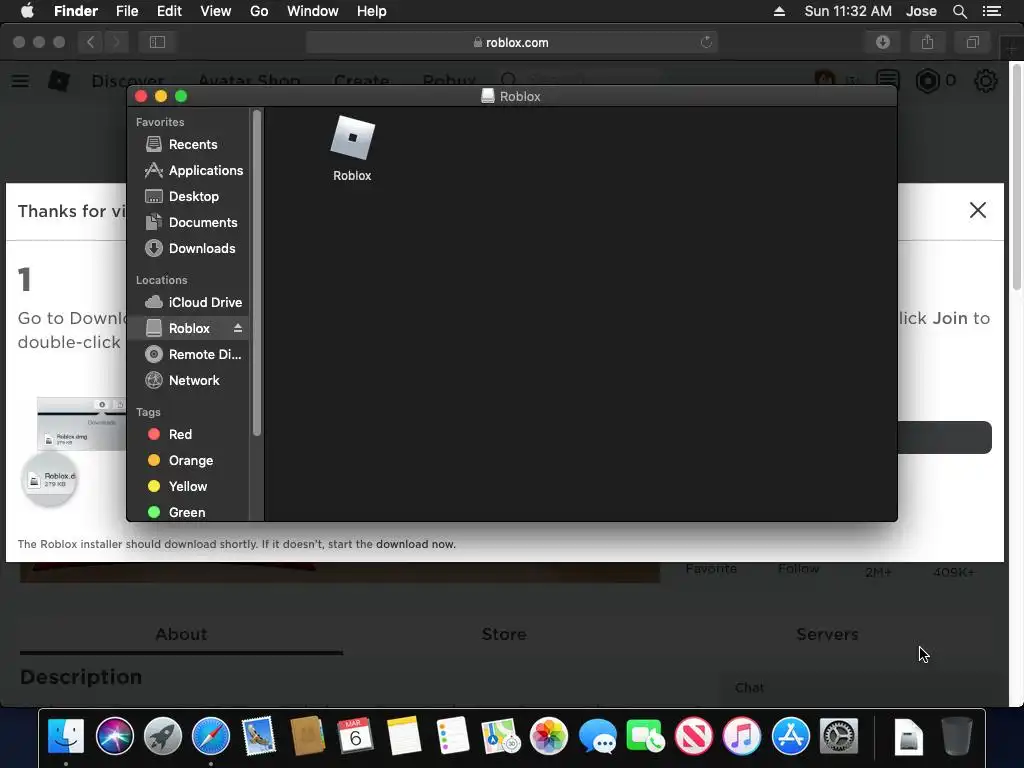
Task: Open Robux balance icon on website
Action: 927,81
